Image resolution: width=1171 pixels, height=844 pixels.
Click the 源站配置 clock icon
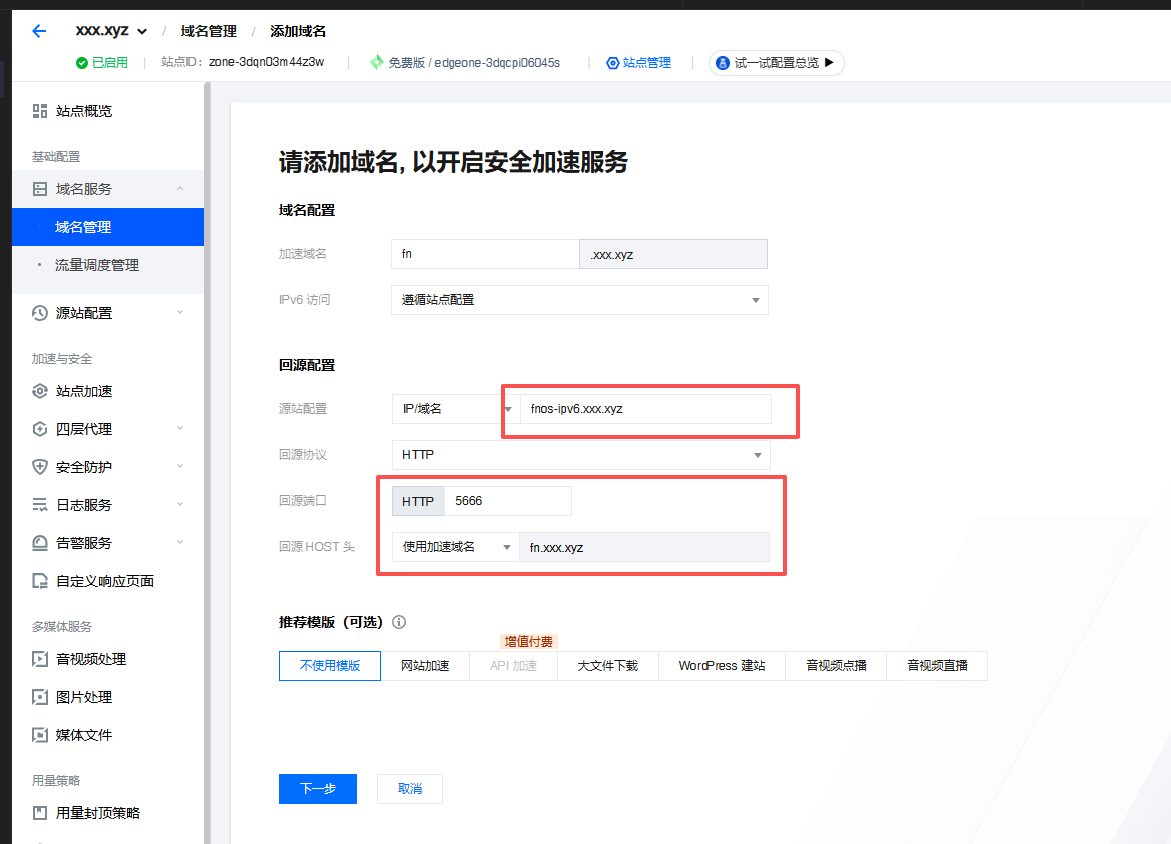tap(40, 313)
